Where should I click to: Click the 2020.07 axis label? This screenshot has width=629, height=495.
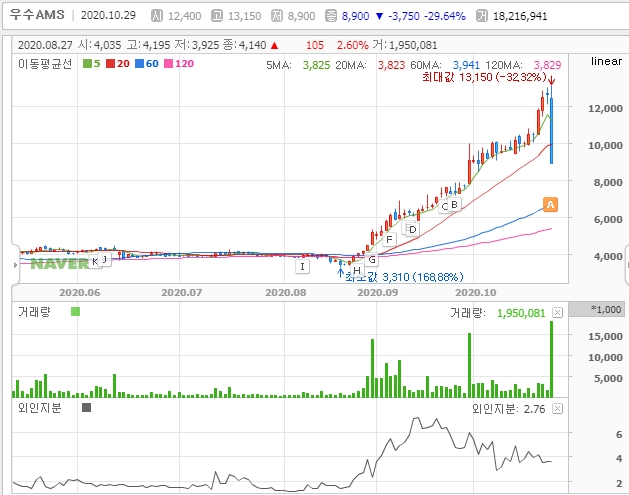coord(181,292)
